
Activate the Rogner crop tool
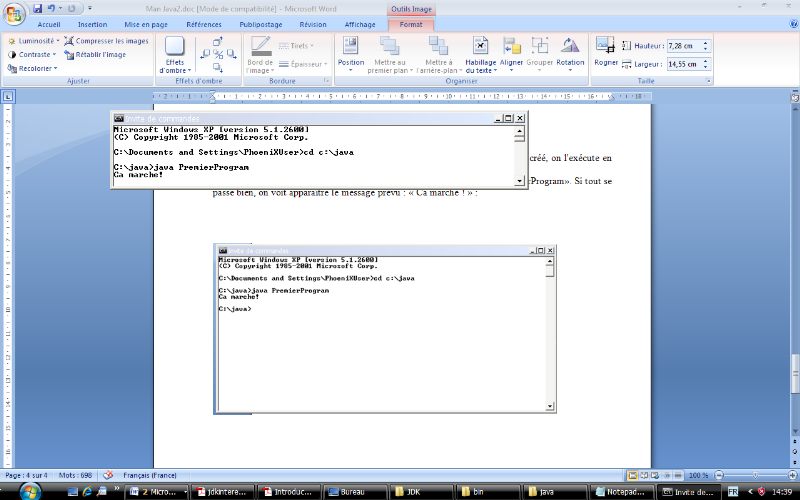tap(606, 52)
